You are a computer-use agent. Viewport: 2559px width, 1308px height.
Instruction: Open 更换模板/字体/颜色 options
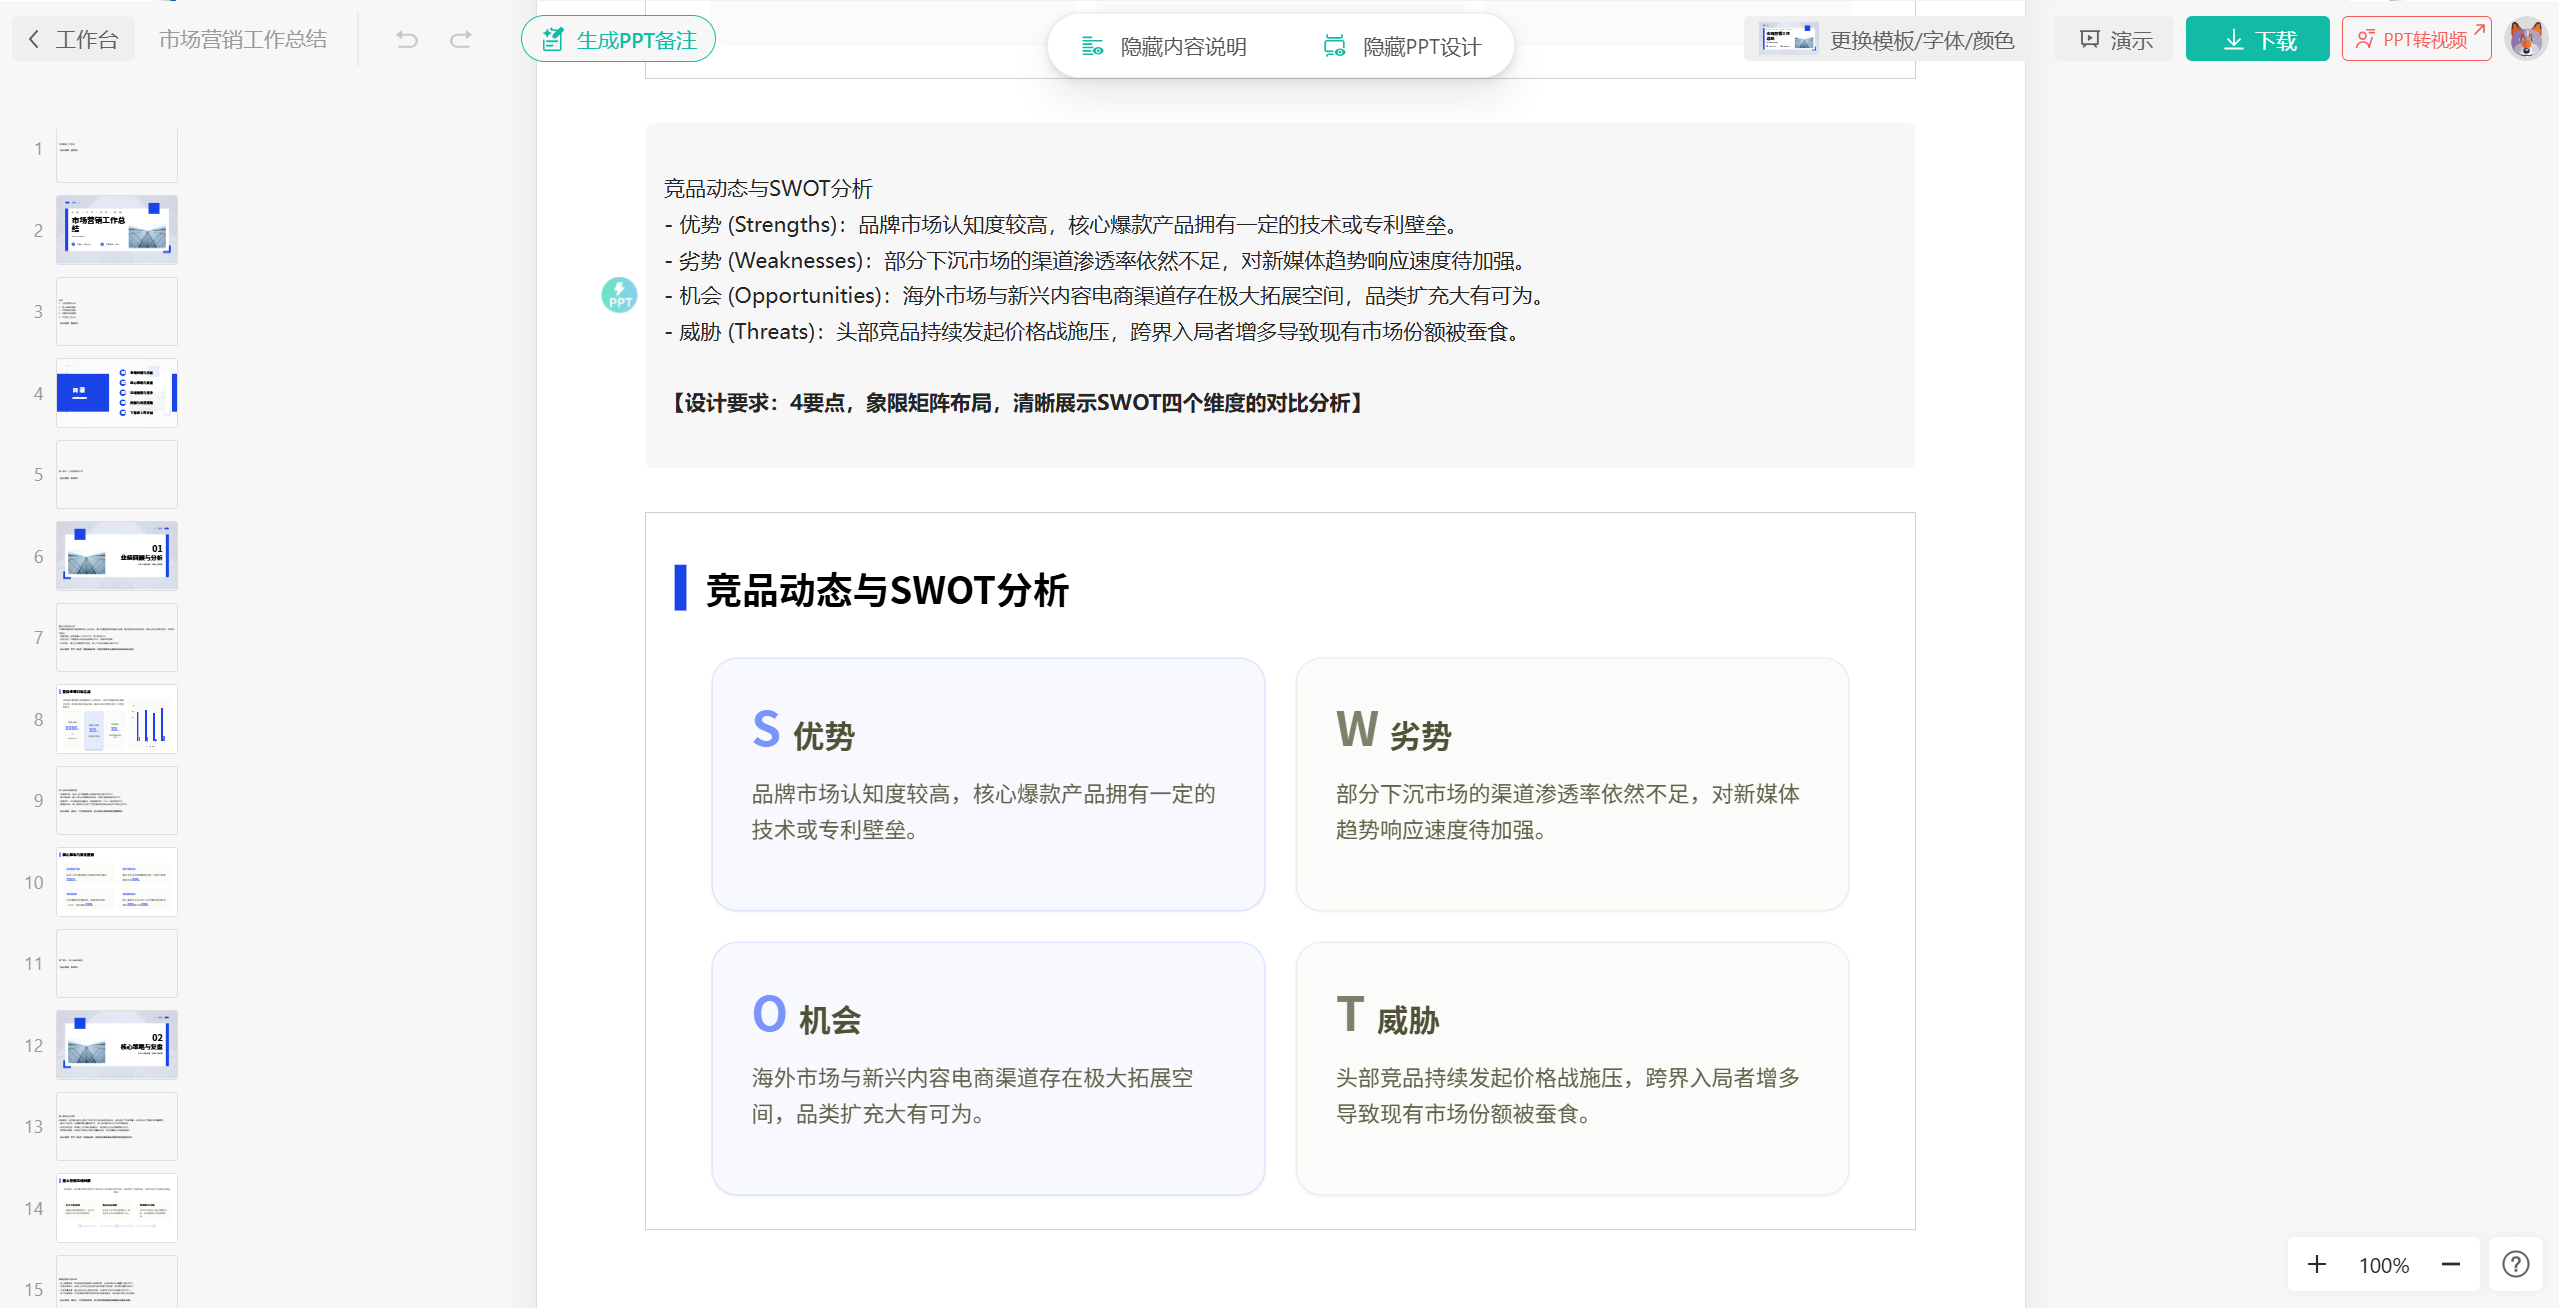coord(1887,40)
